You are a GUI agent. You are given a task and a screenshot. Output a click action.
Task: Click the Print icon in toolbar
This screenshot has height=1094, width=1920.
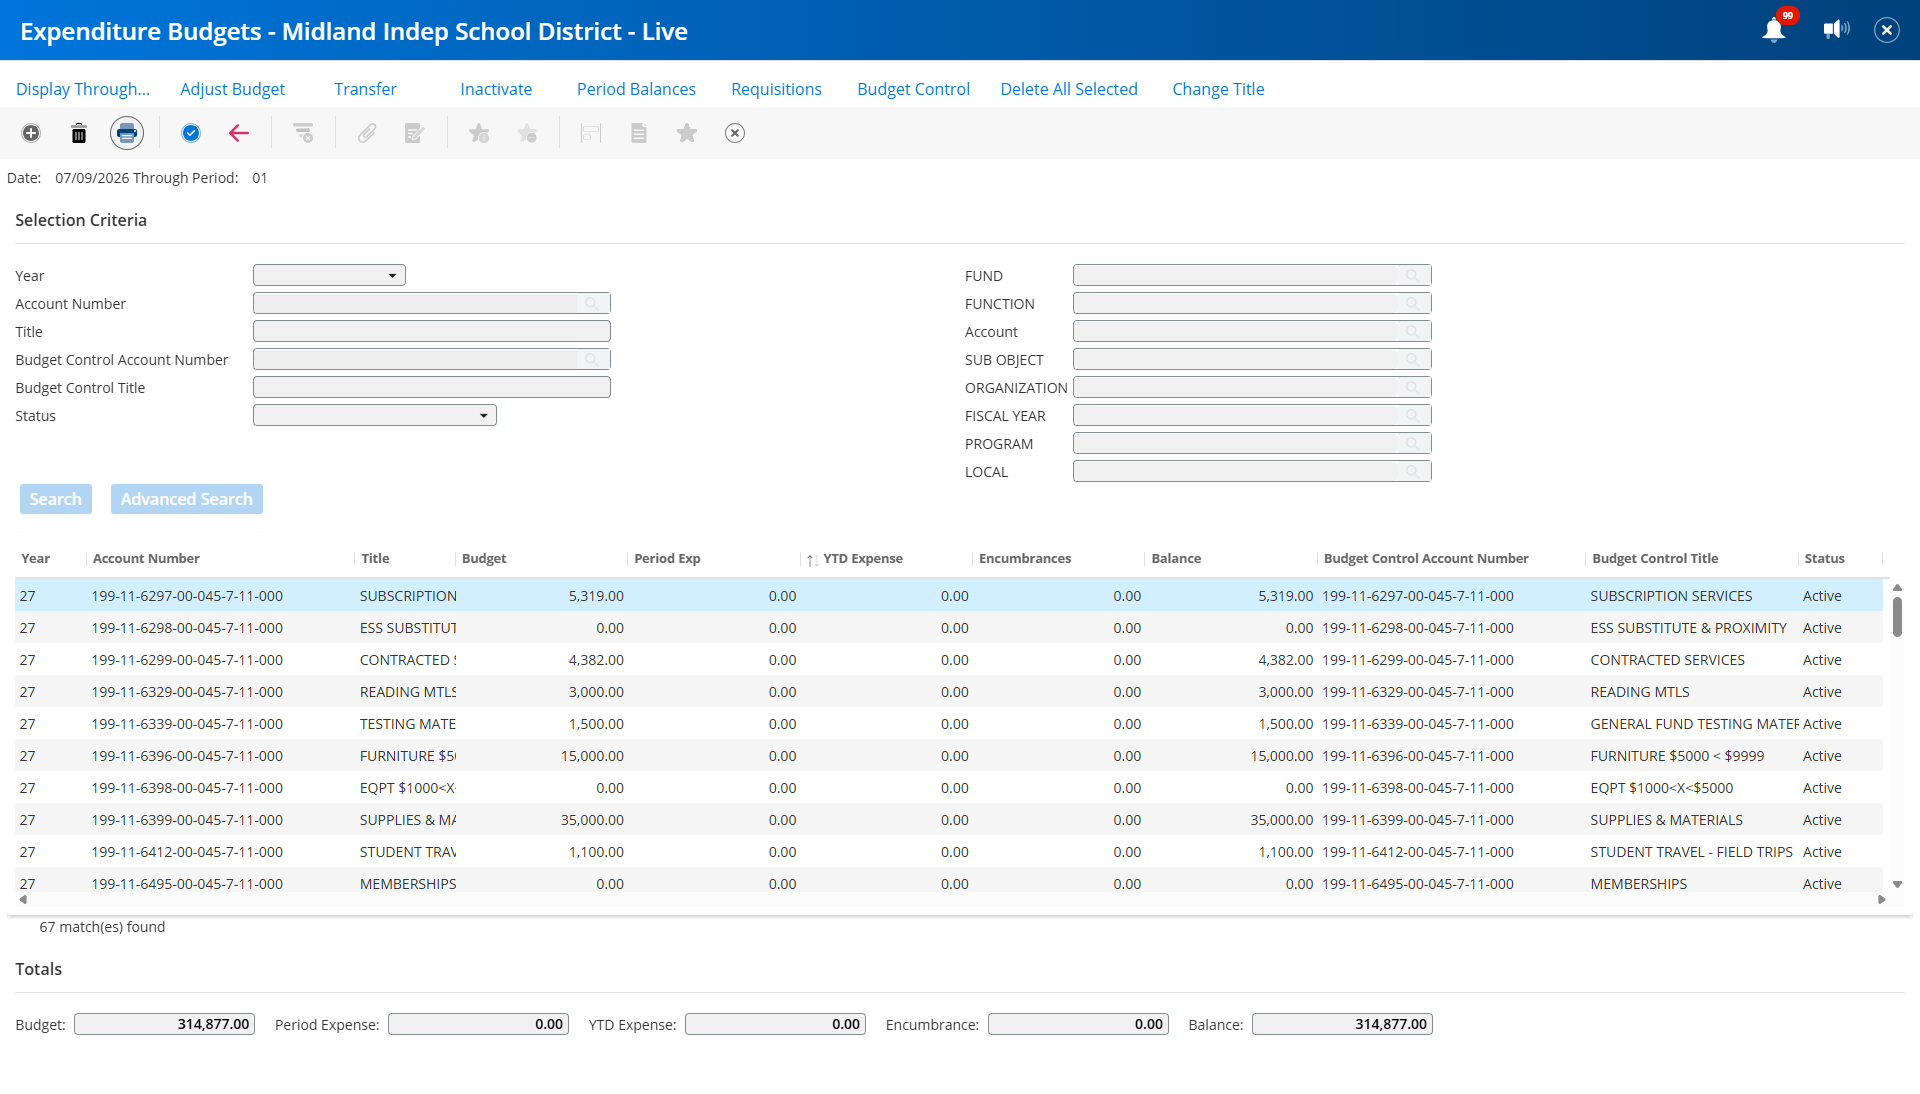(127, 133)
